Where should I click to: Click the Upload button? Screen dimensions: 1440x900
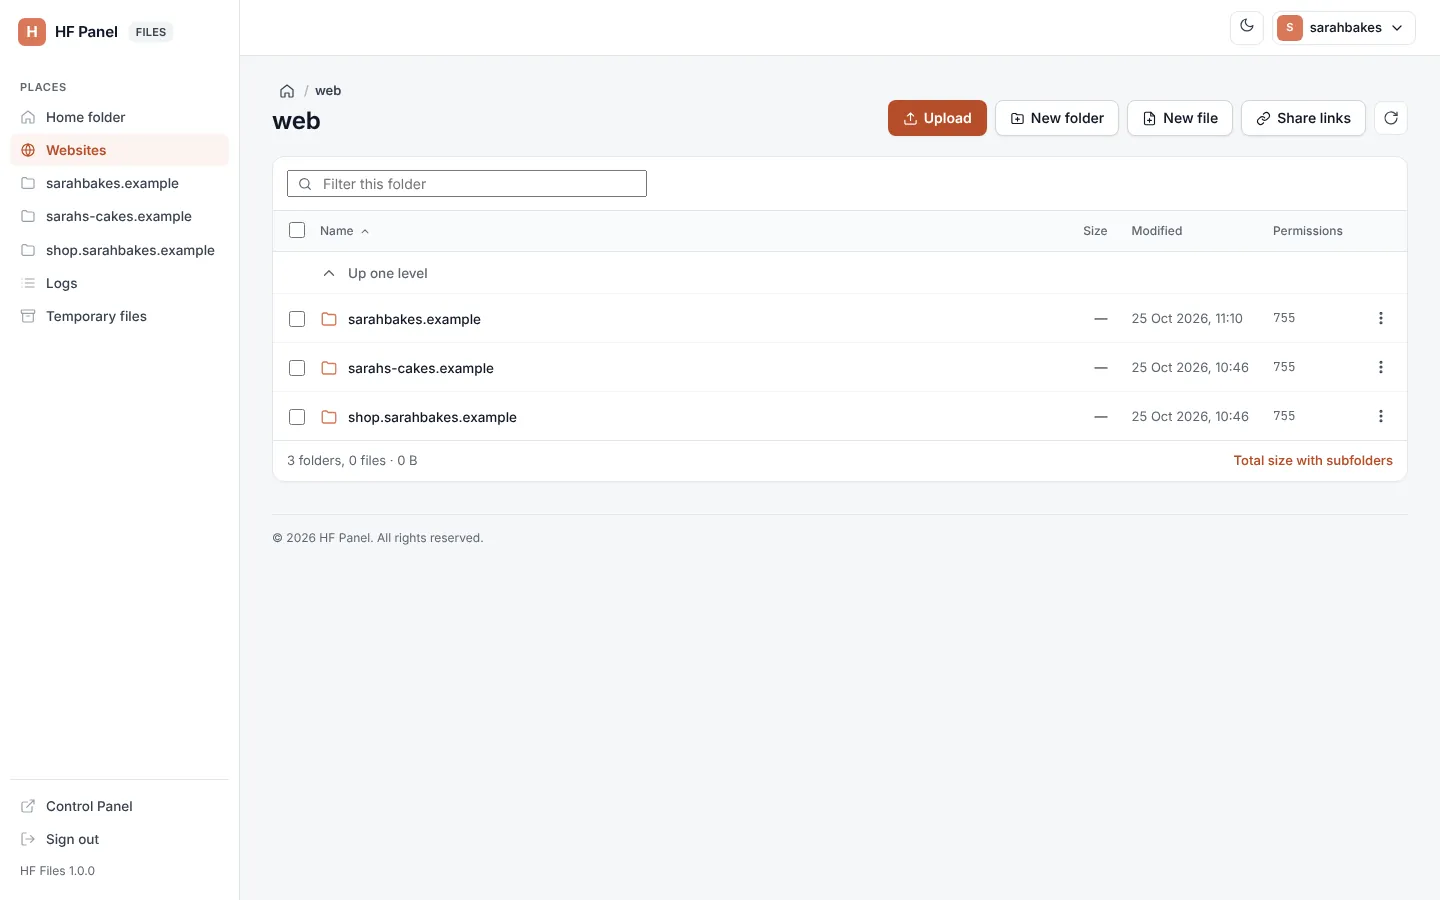[x=937, y=118]
